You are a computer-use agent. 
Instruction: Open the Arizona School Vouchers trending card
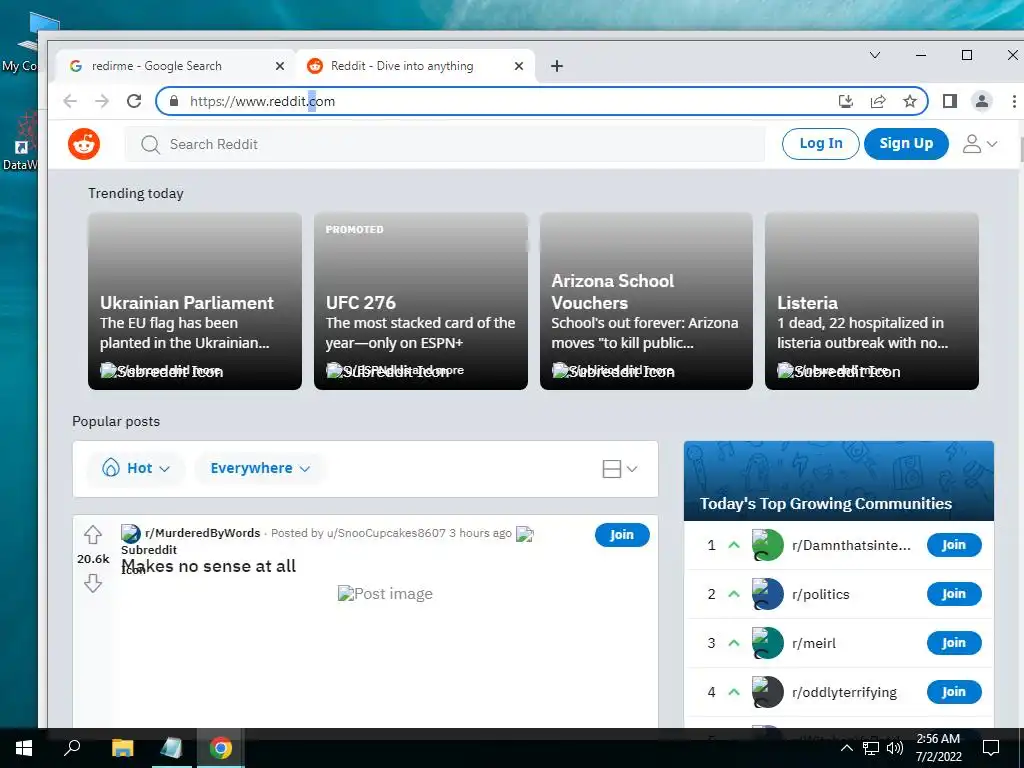click(x=646, y=301)
